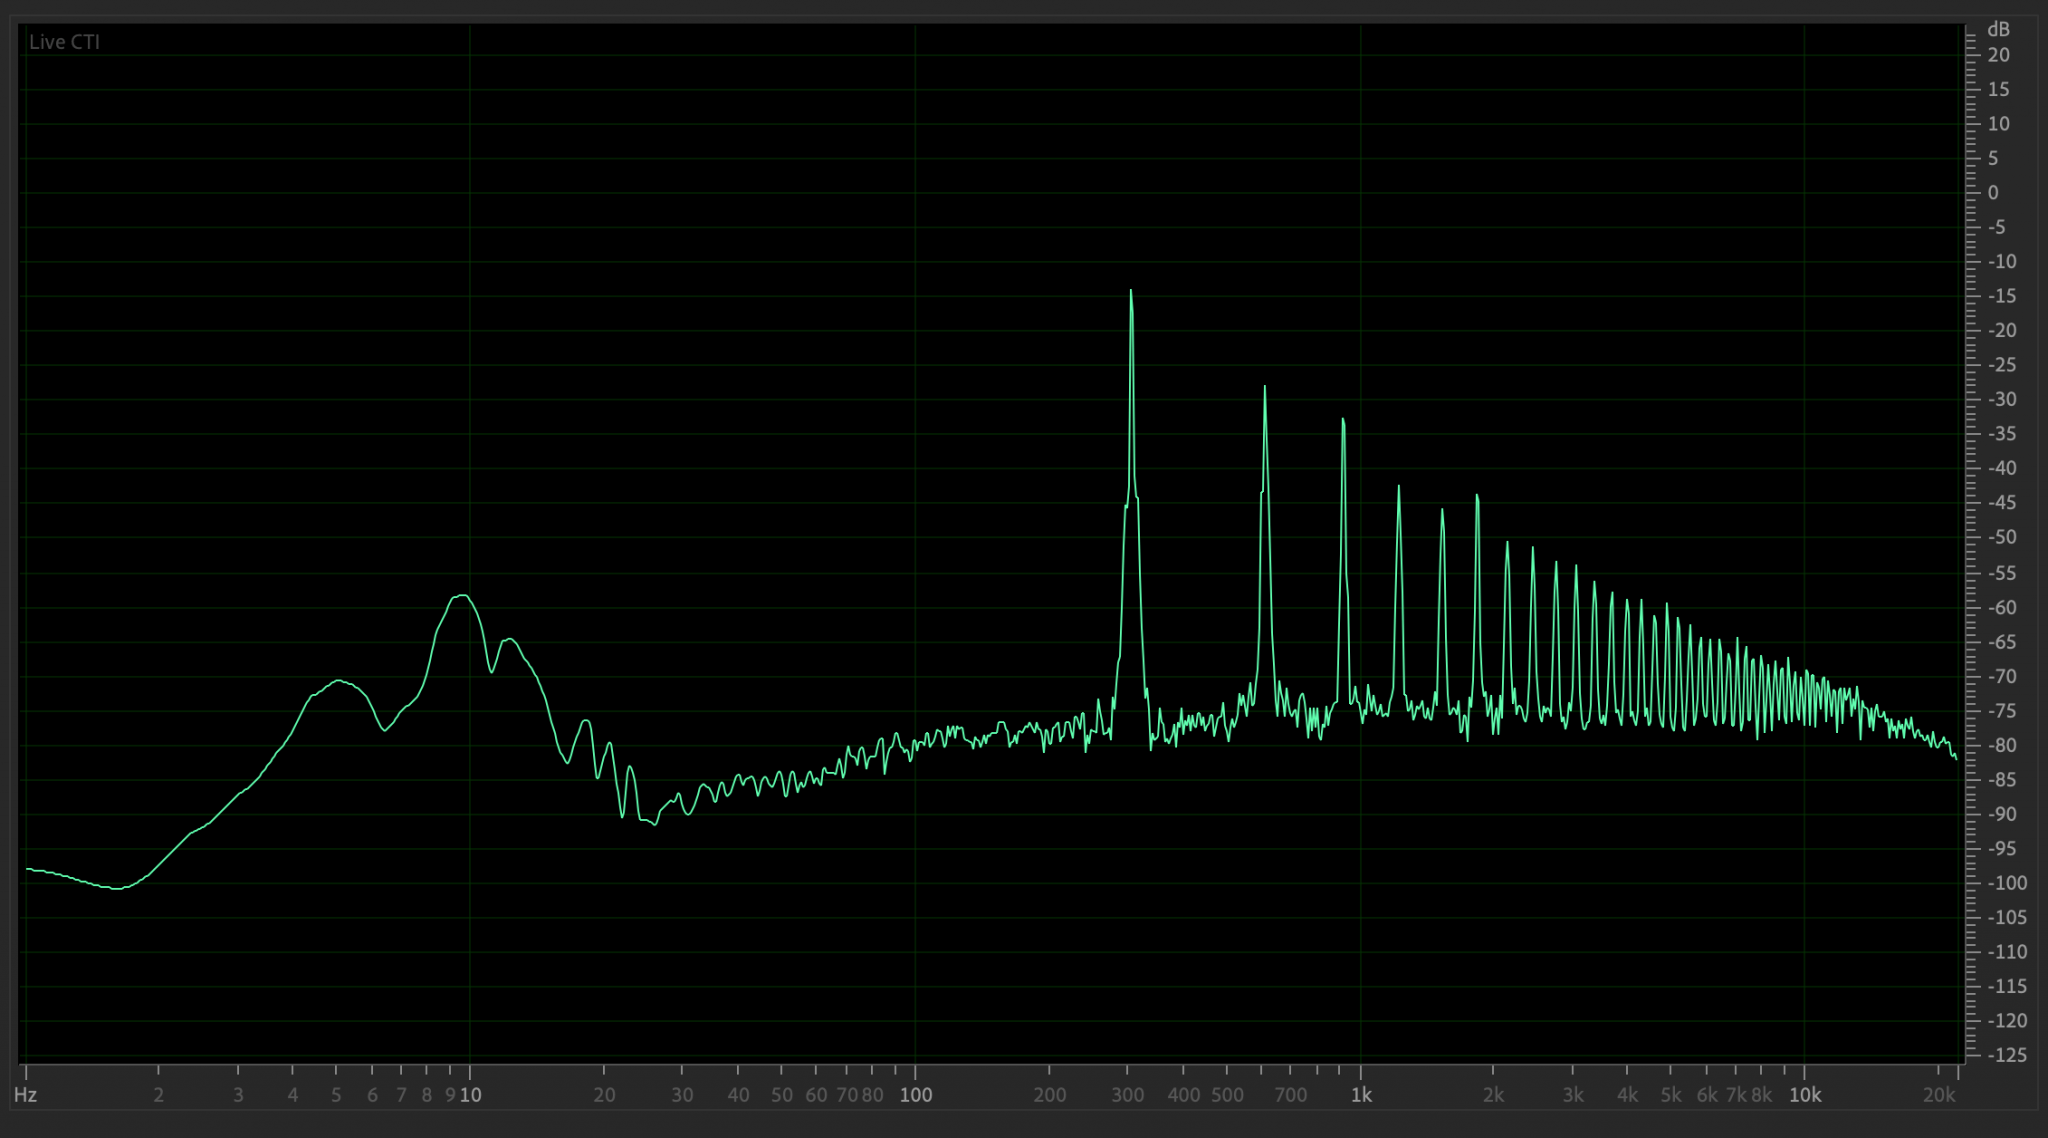Image resolution: width=2048 pixels, height=1138 pixels.
Task: Click the tallest spectrum peak near 300 Hz
Action: [x=1131, y=292]
